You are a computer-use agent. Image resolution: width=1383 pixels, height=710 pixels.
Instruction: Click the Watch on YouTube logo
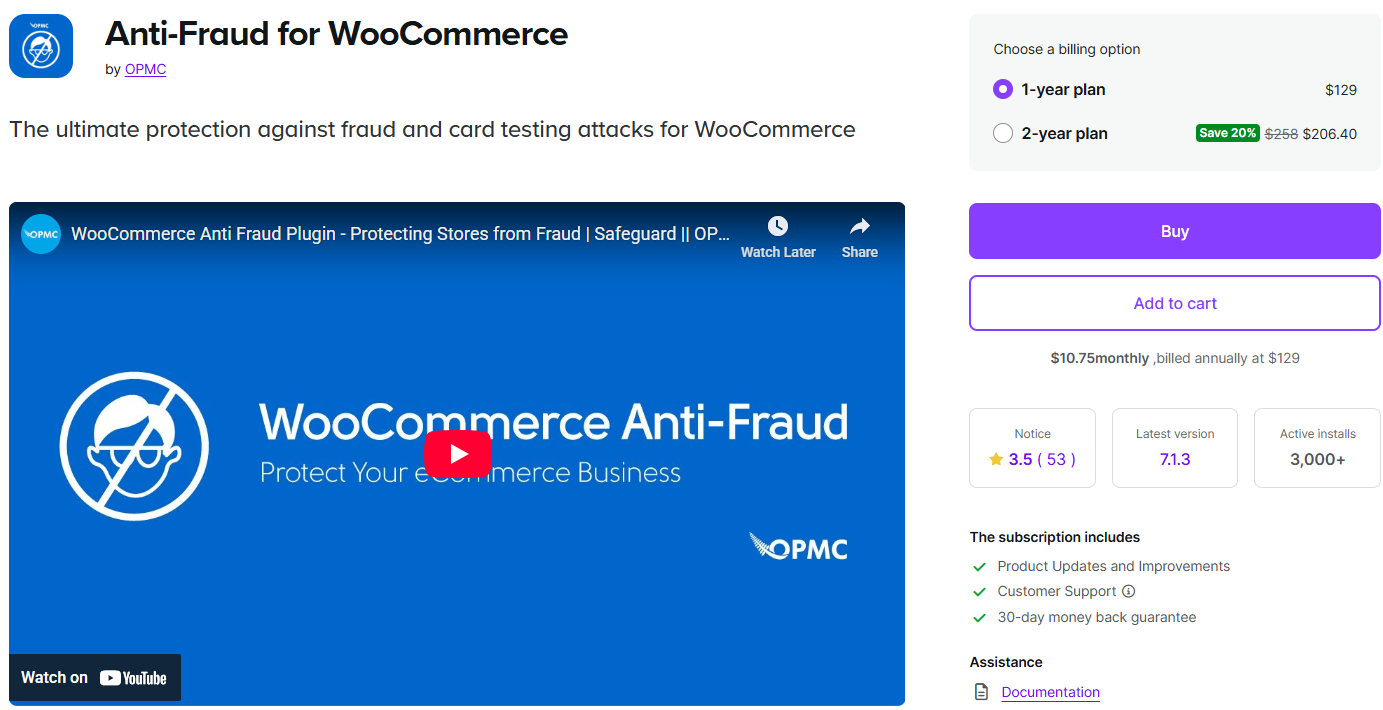coord(94,677)
